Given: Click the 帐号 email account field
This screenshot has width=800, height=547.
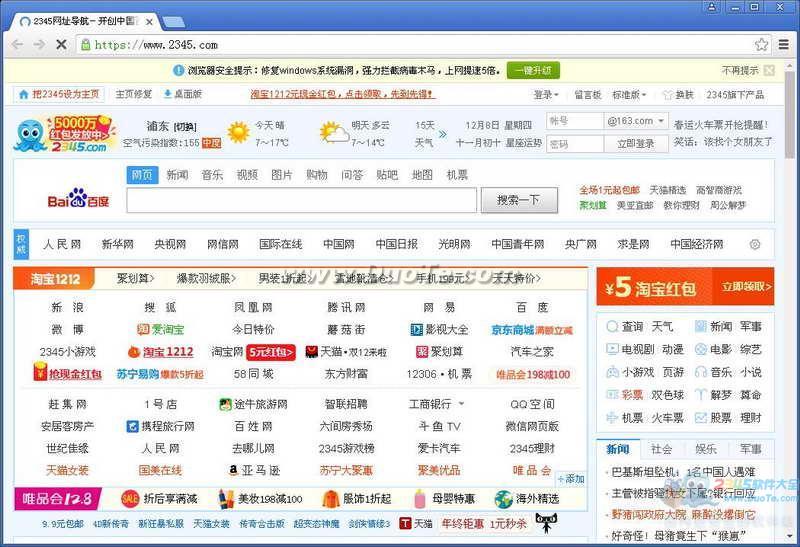Looking at the screenshot, I should pyautogui.click(x=575, y=121).
